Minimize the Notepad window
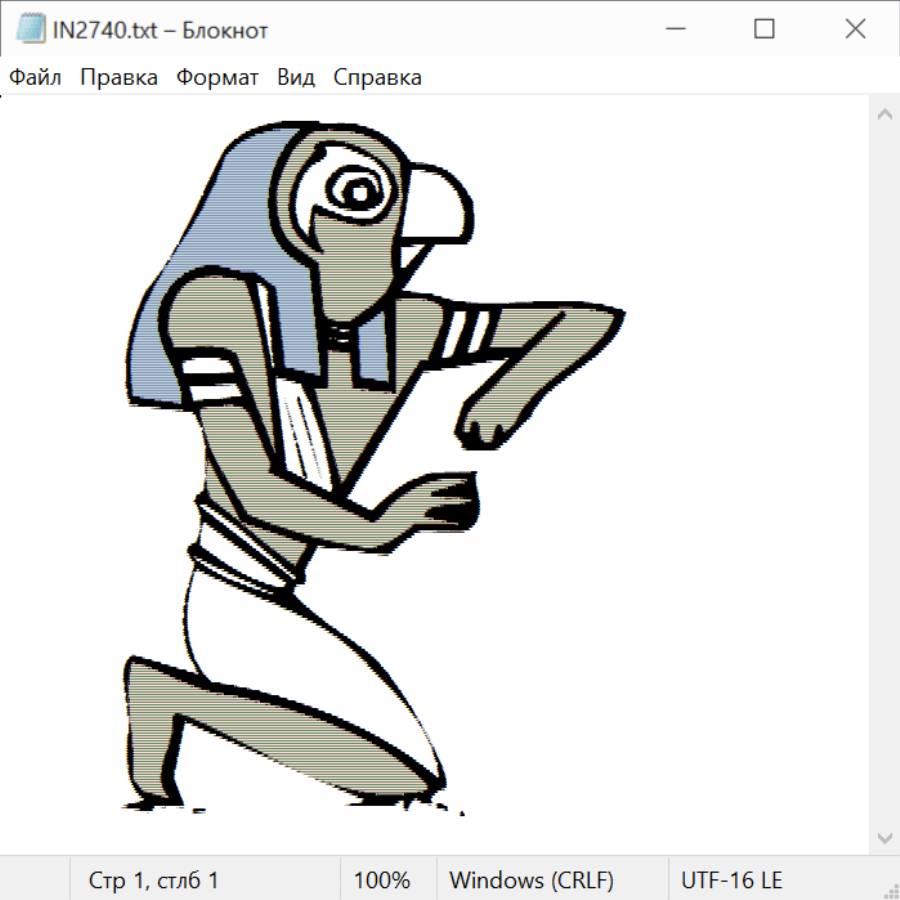The image size is (900, 900). [x=673, y=30]
